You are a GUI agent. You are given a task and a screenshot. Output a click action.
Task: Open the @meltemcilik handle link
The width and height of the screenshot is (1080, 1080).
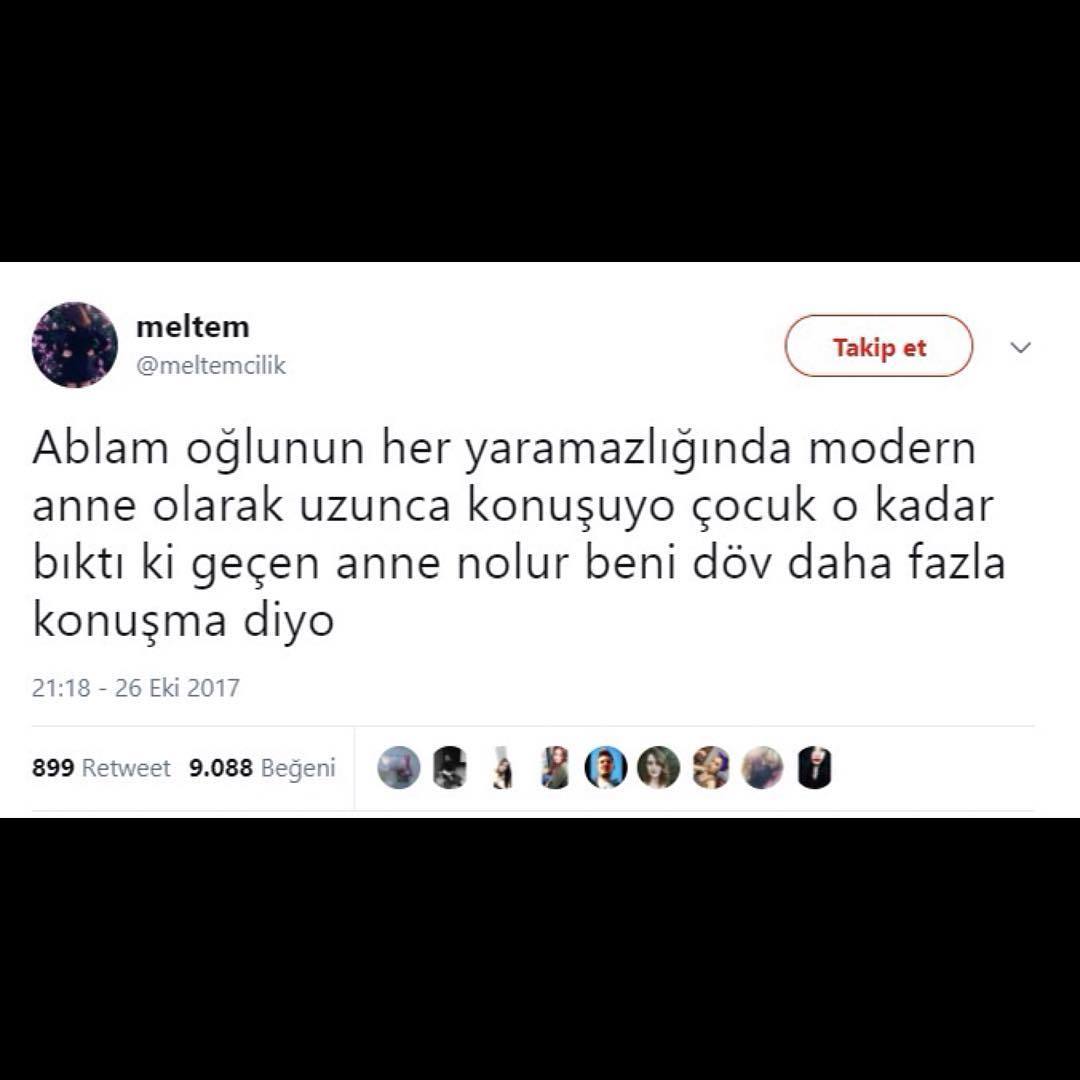(211, 365)
